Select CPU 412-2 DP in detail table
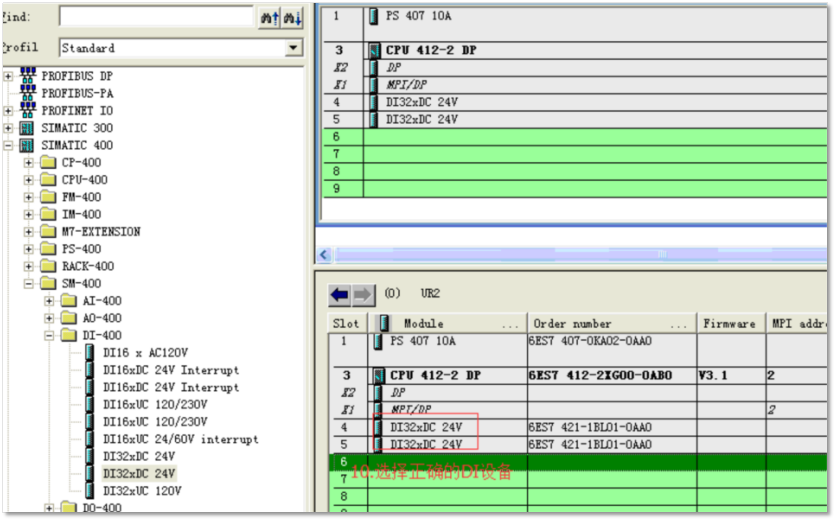 (x=435, y=375)
